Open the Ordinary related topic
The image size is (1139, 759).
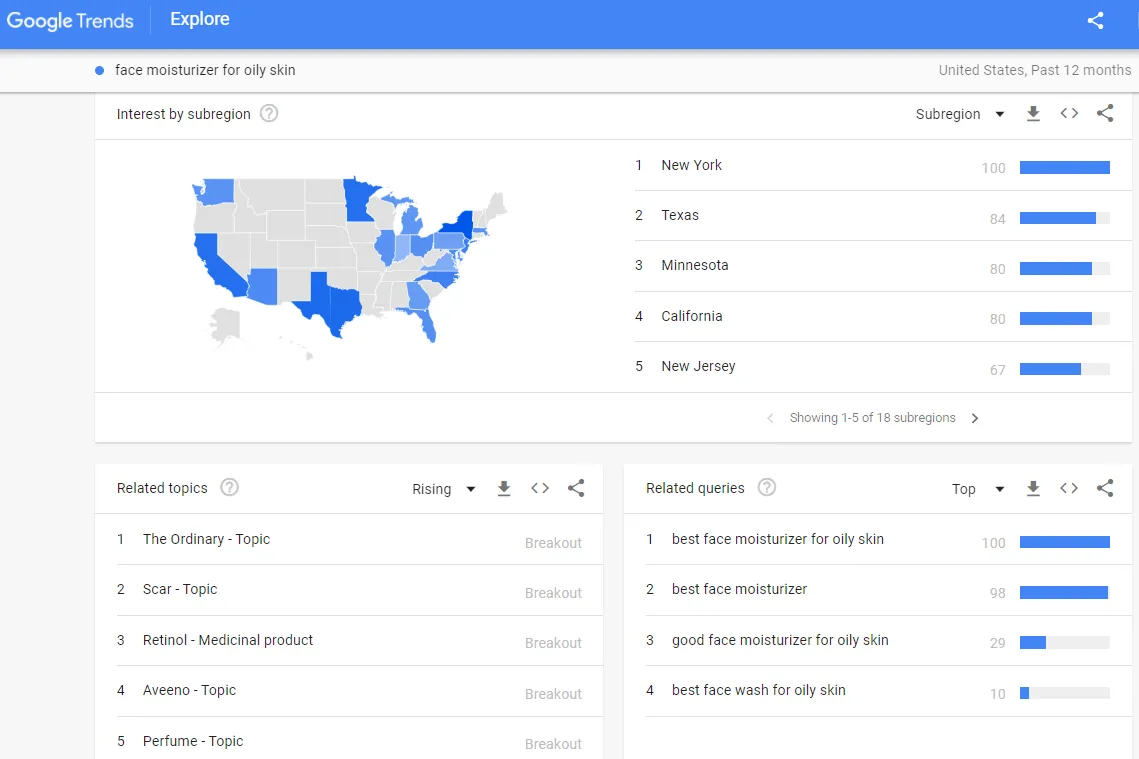coord(206,539)
